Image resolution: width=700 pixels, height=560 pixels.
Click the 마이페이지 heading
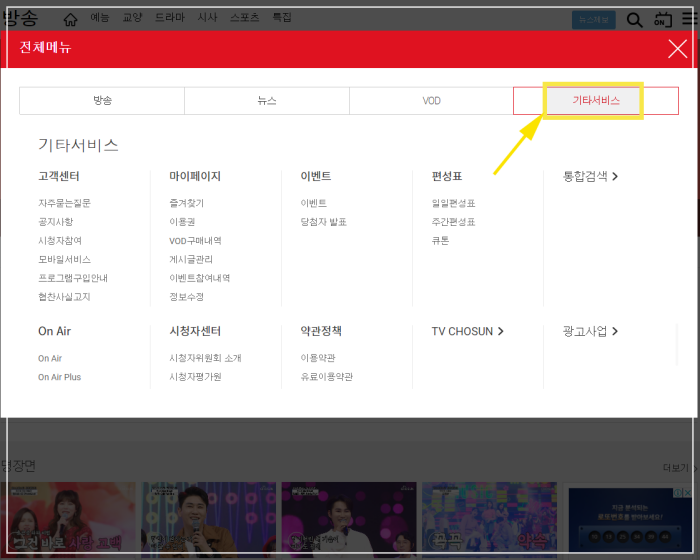(195, 176)
